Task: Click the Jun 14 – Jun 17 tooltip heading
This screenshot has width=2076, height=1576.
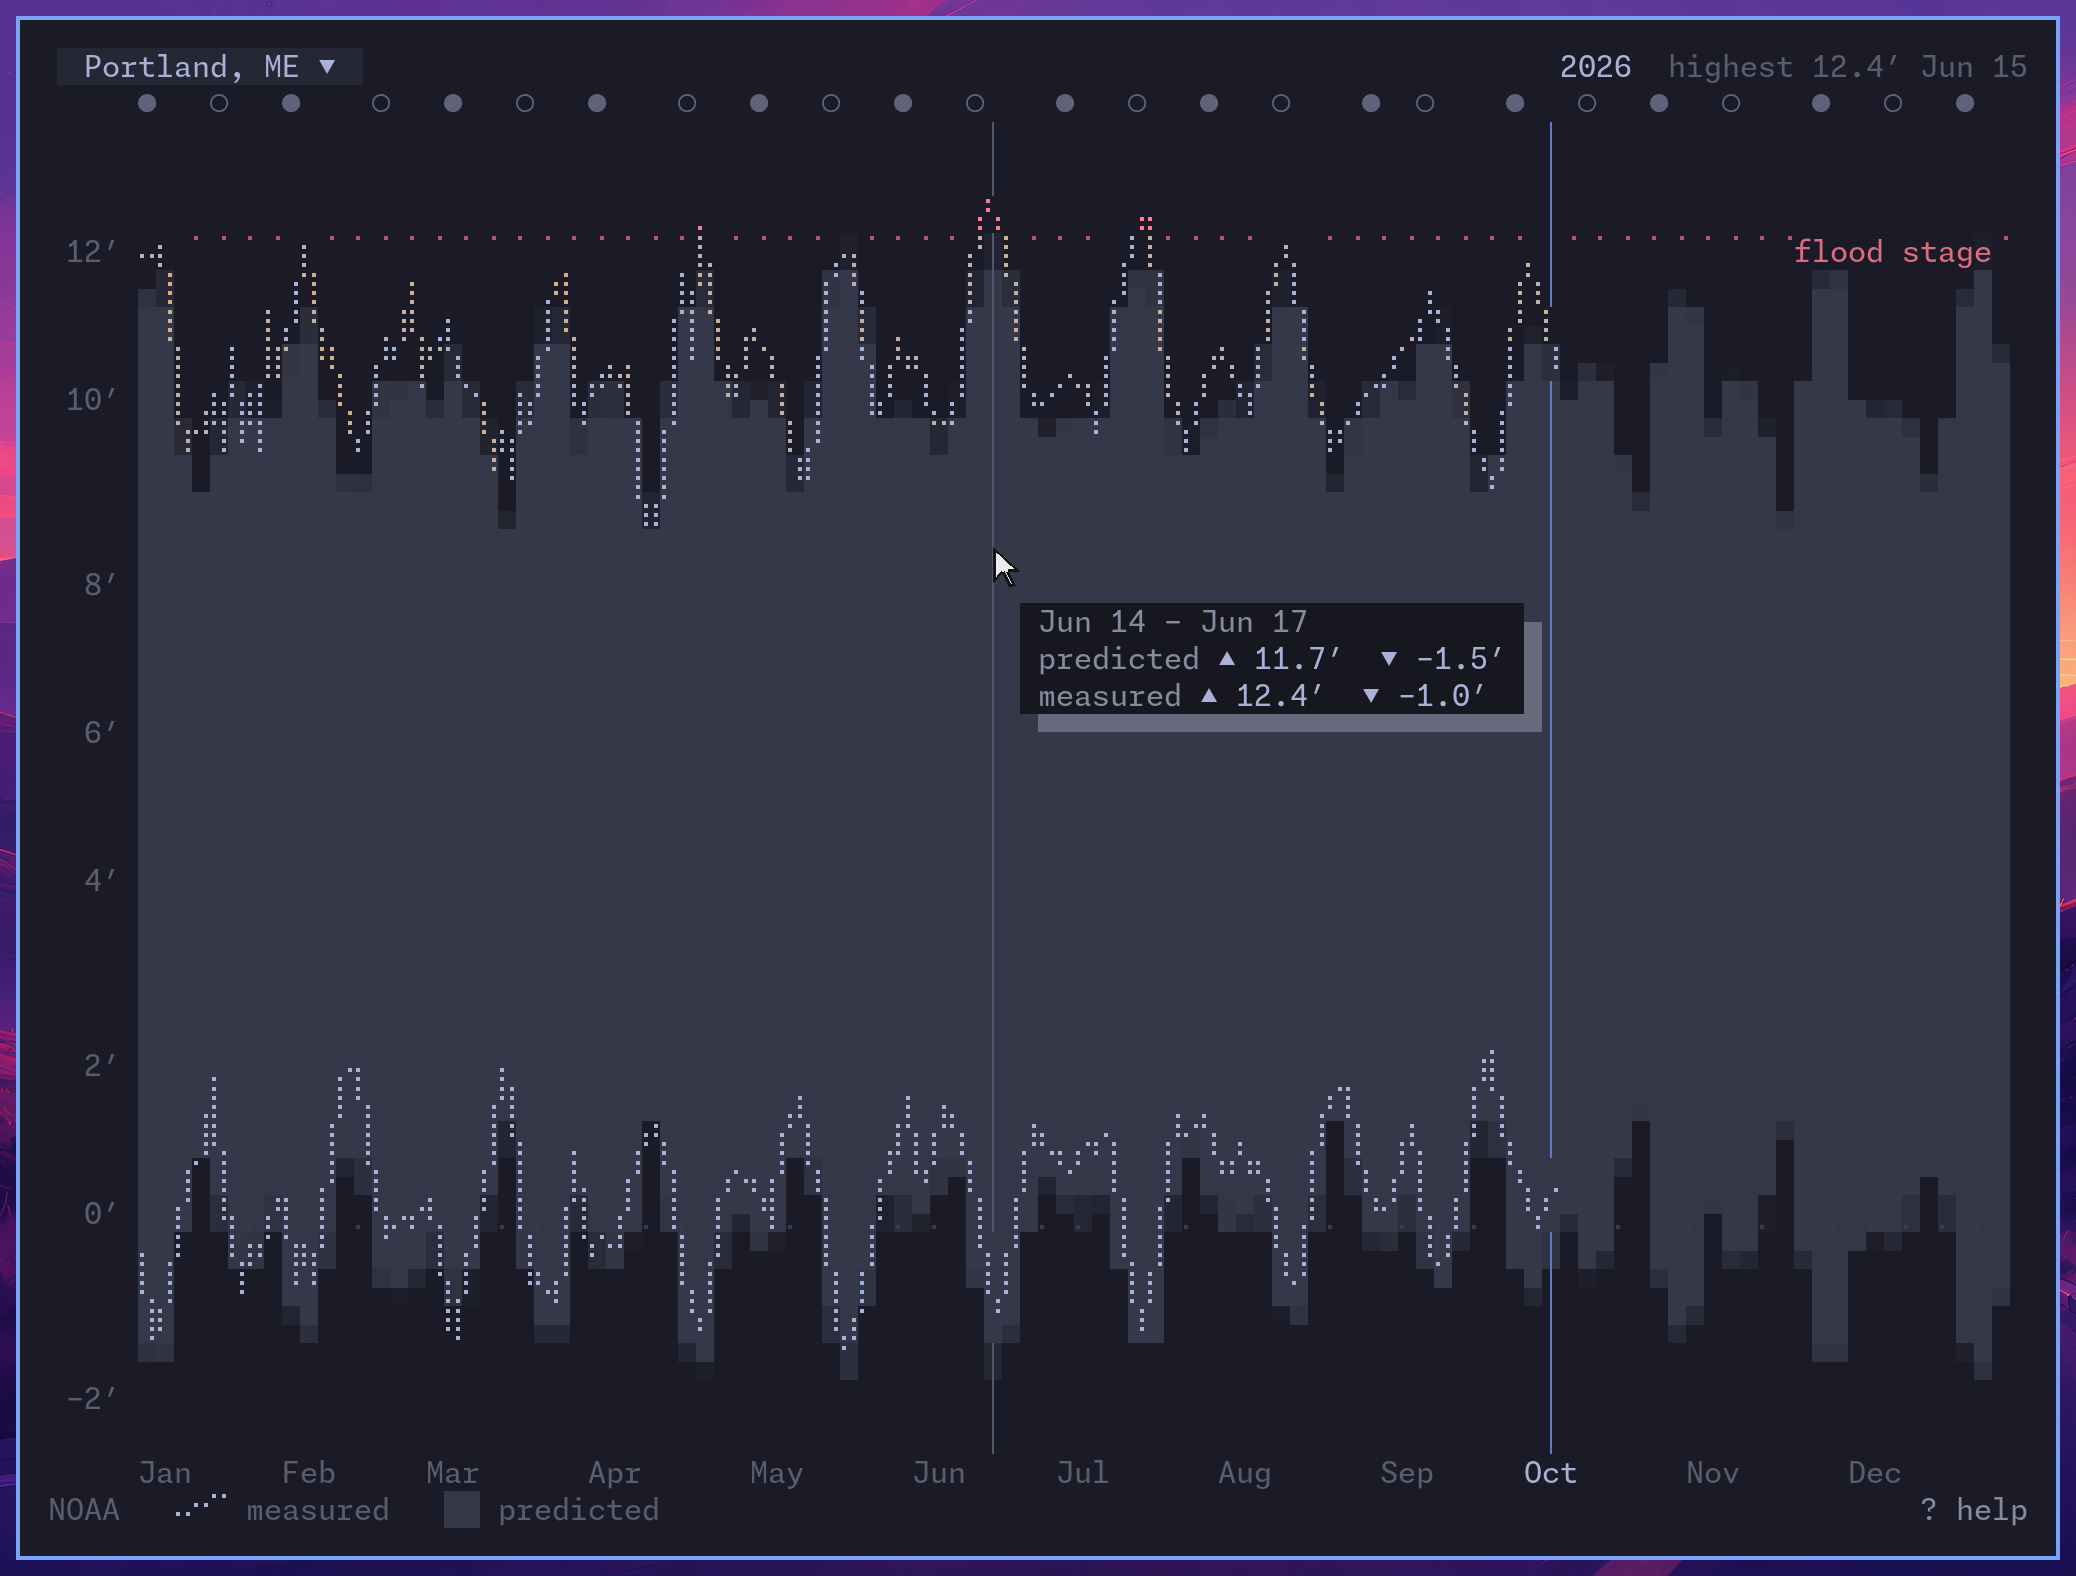Action: pos(1172,622)
